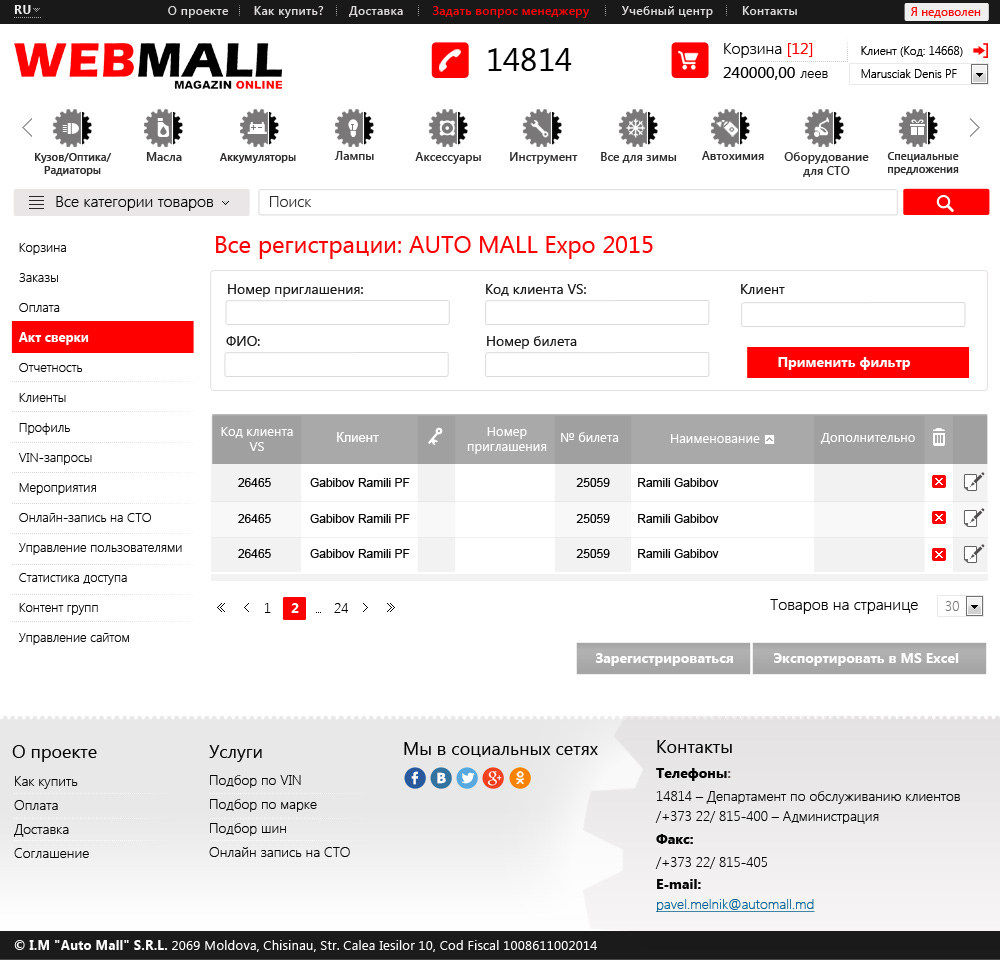
Task: Open the Кузов/Оптика/Радиаторы category icon
Action: [x=72, y=128]
